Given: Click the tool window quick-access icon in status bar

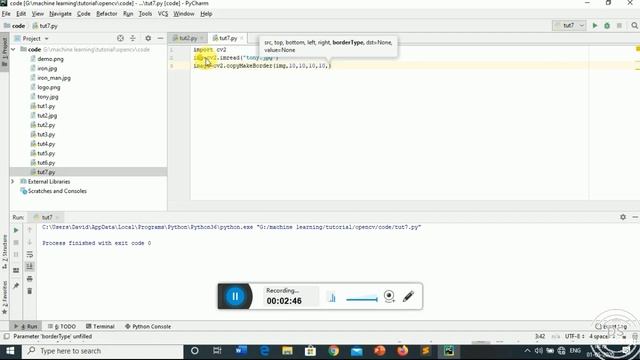Looking at the screenshot, I should [6, 336].
